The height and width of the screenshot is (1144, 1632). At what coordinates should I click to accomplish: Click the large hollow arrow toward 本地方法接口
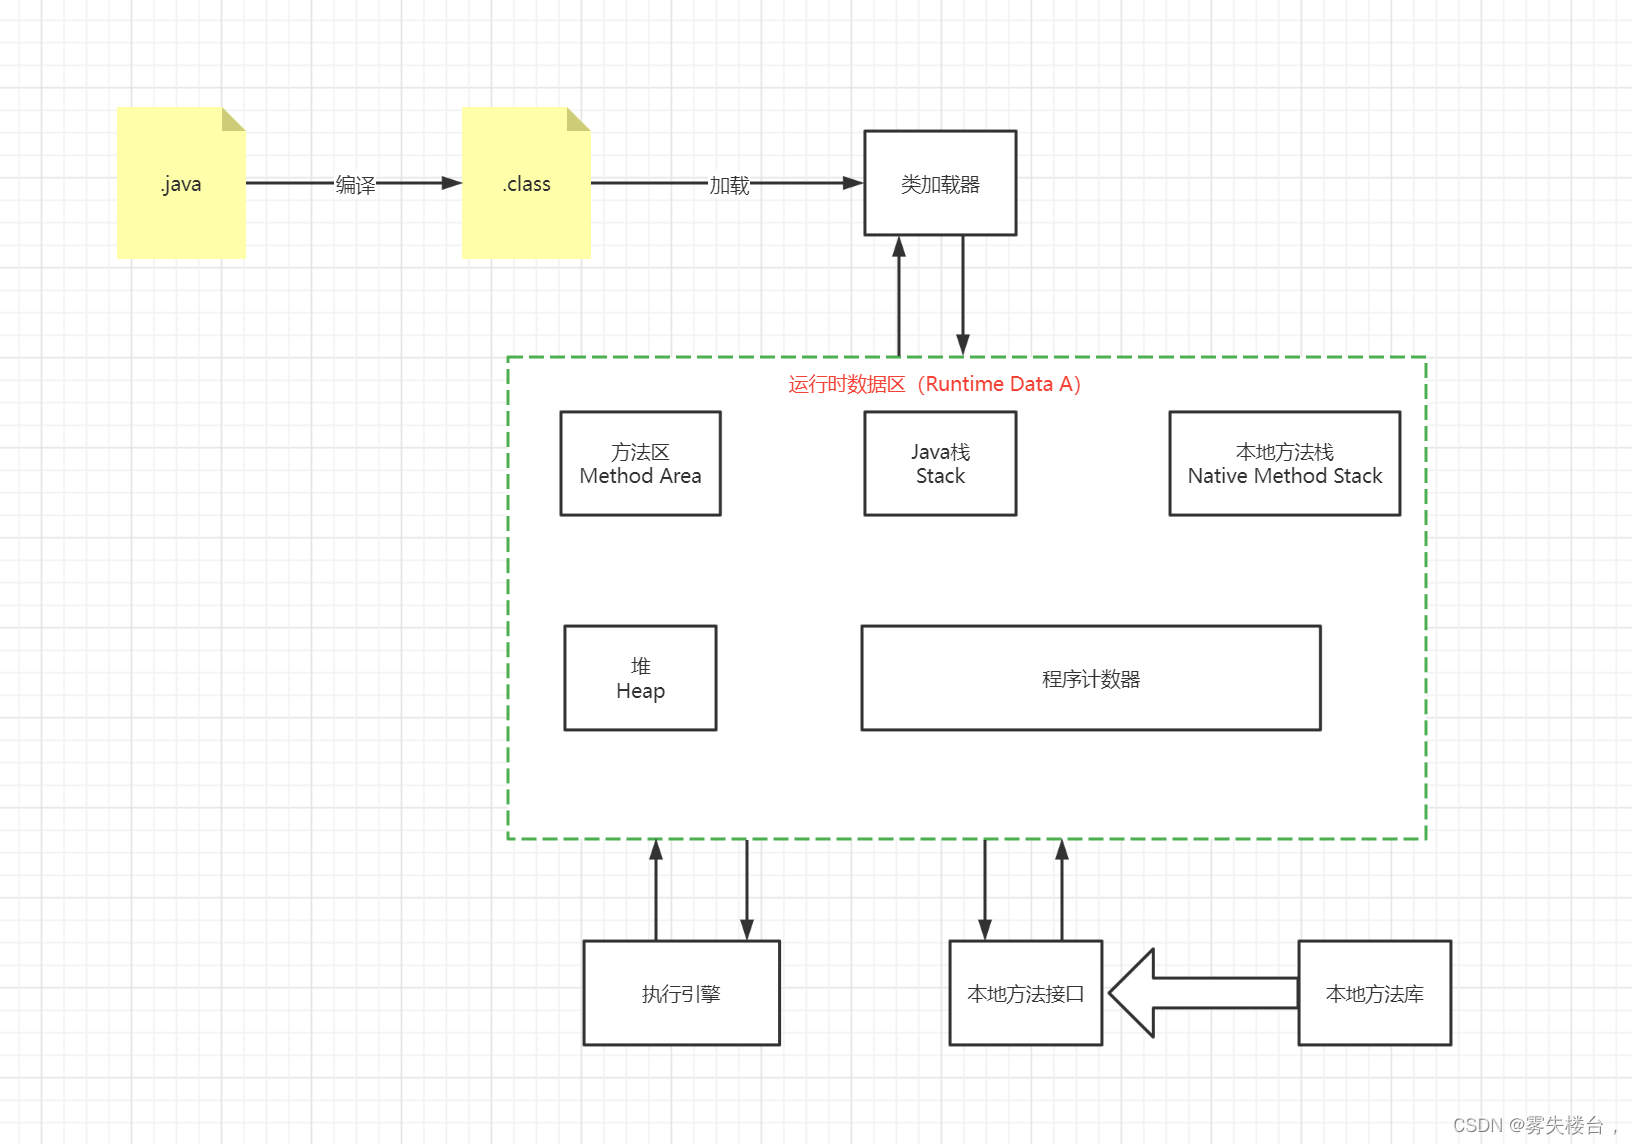[1203, 993]
